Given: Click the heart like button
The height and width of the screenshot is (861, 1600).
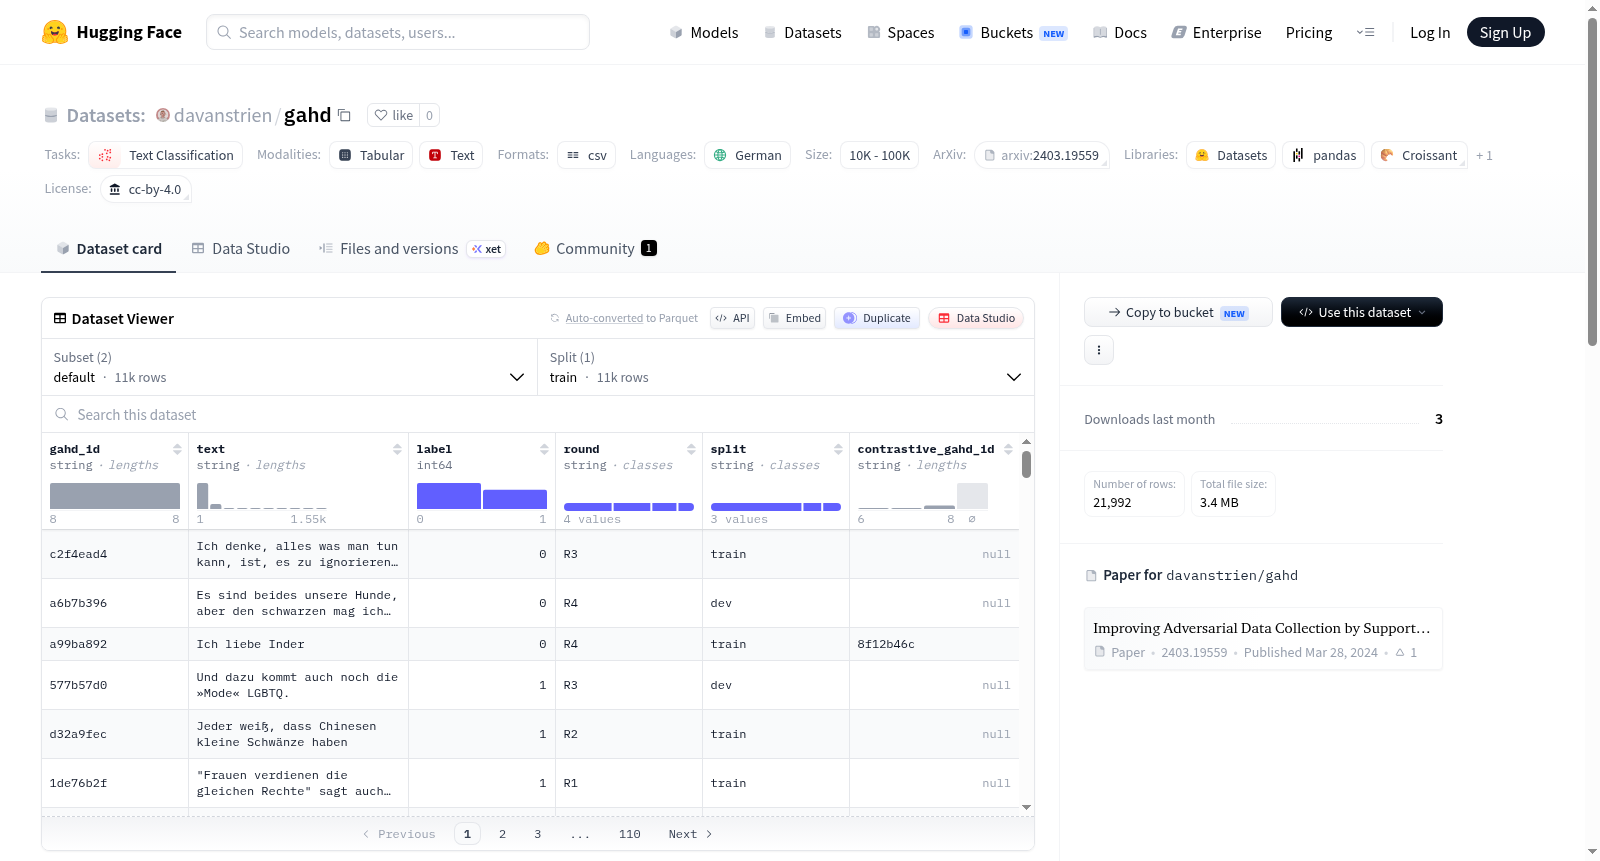Looking at the screenshot, I should point(393,115).
